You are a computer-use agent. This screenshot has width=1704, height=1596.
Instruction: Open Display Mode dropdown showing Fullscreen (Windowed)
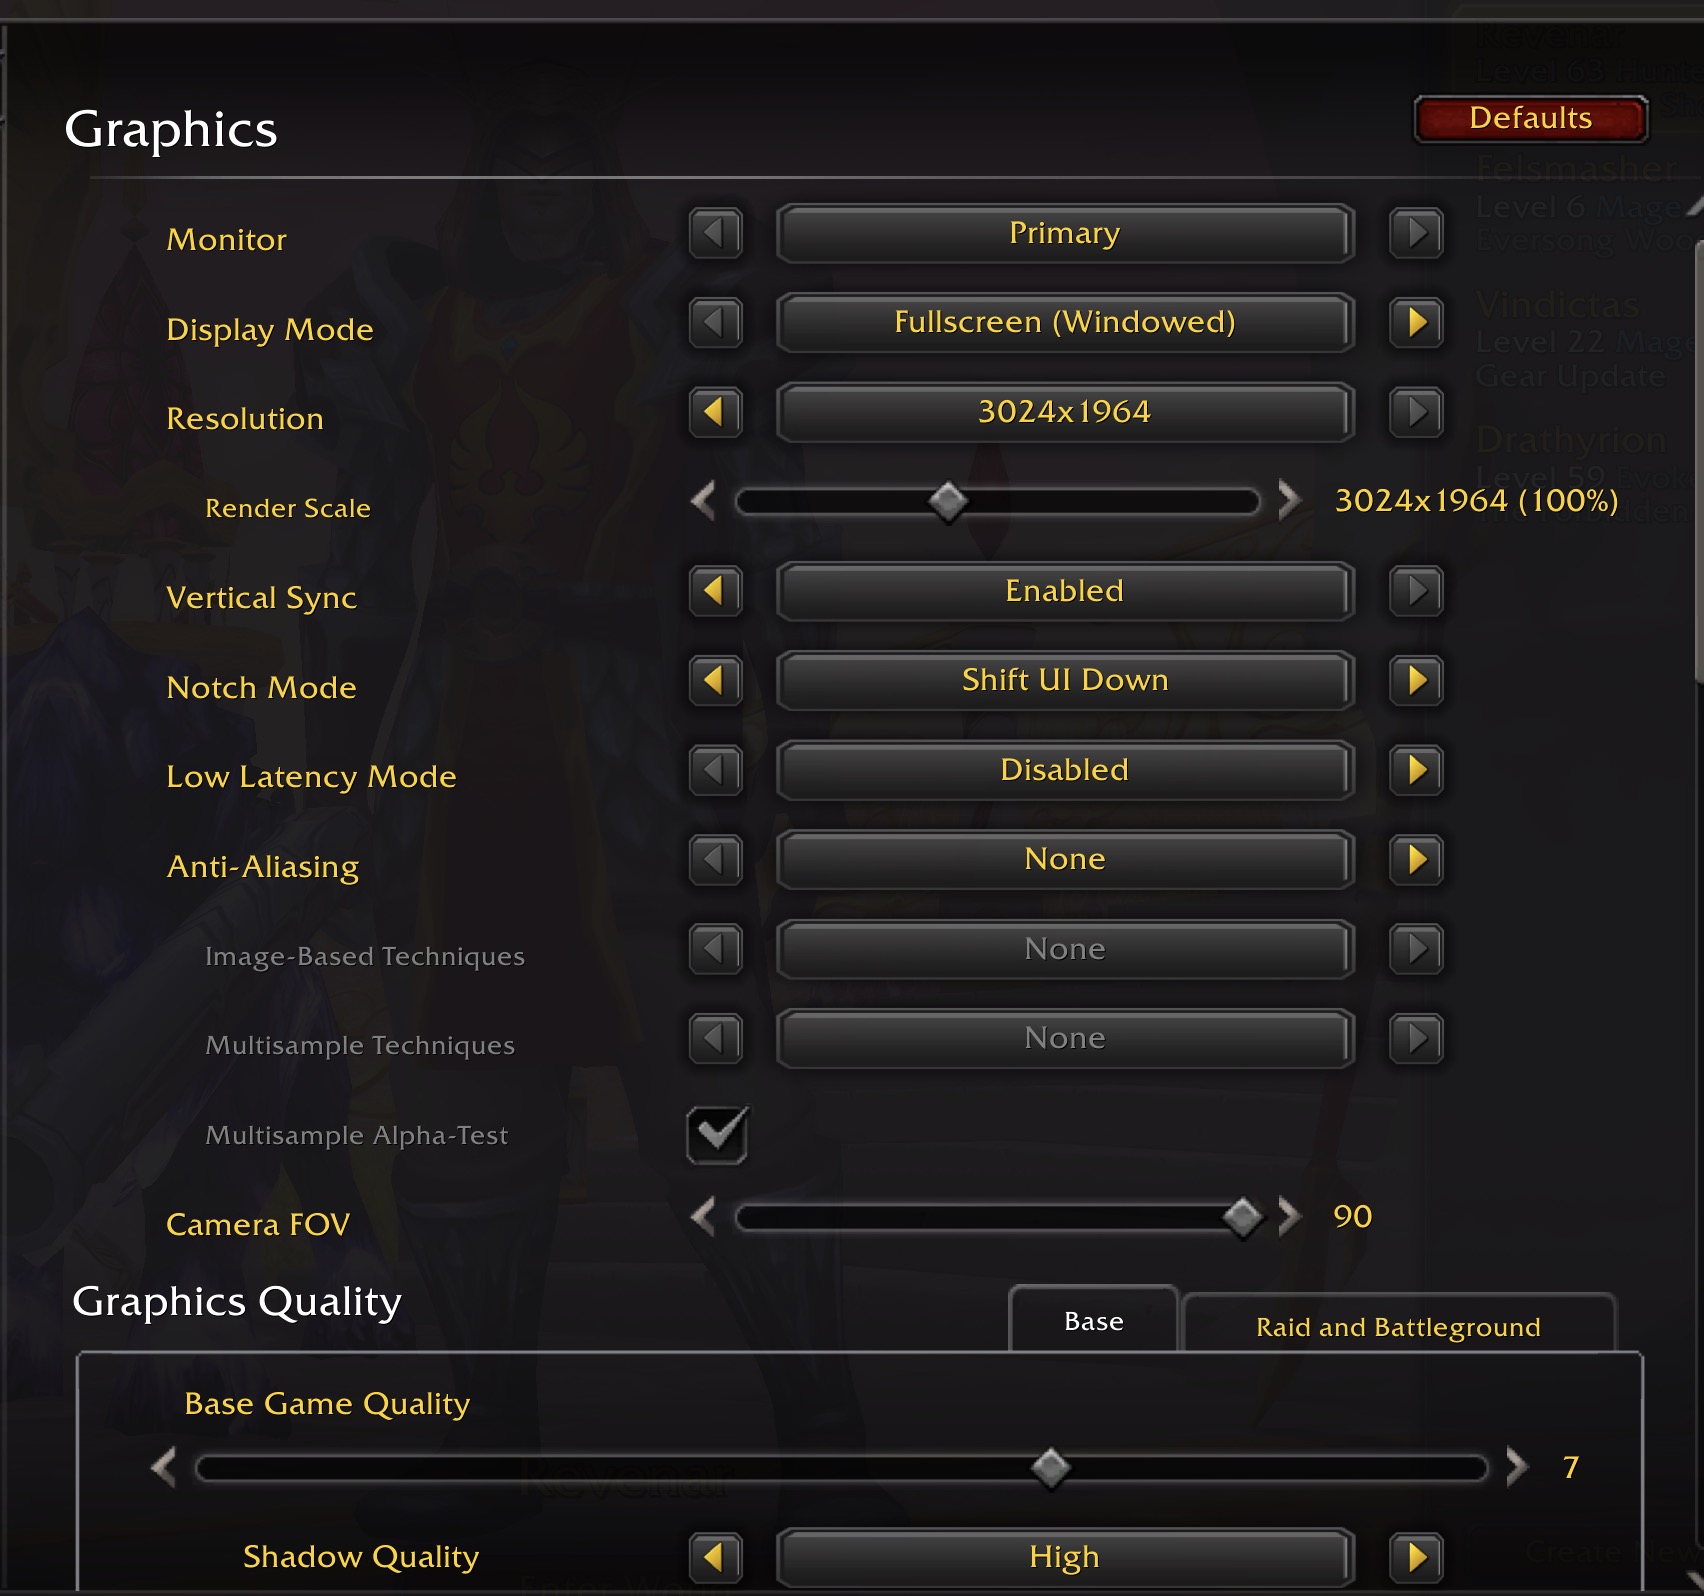(x=1065, y=322)
